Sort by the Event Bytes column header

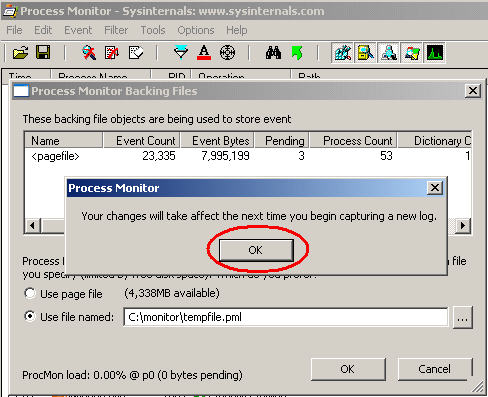coord(217,141)
